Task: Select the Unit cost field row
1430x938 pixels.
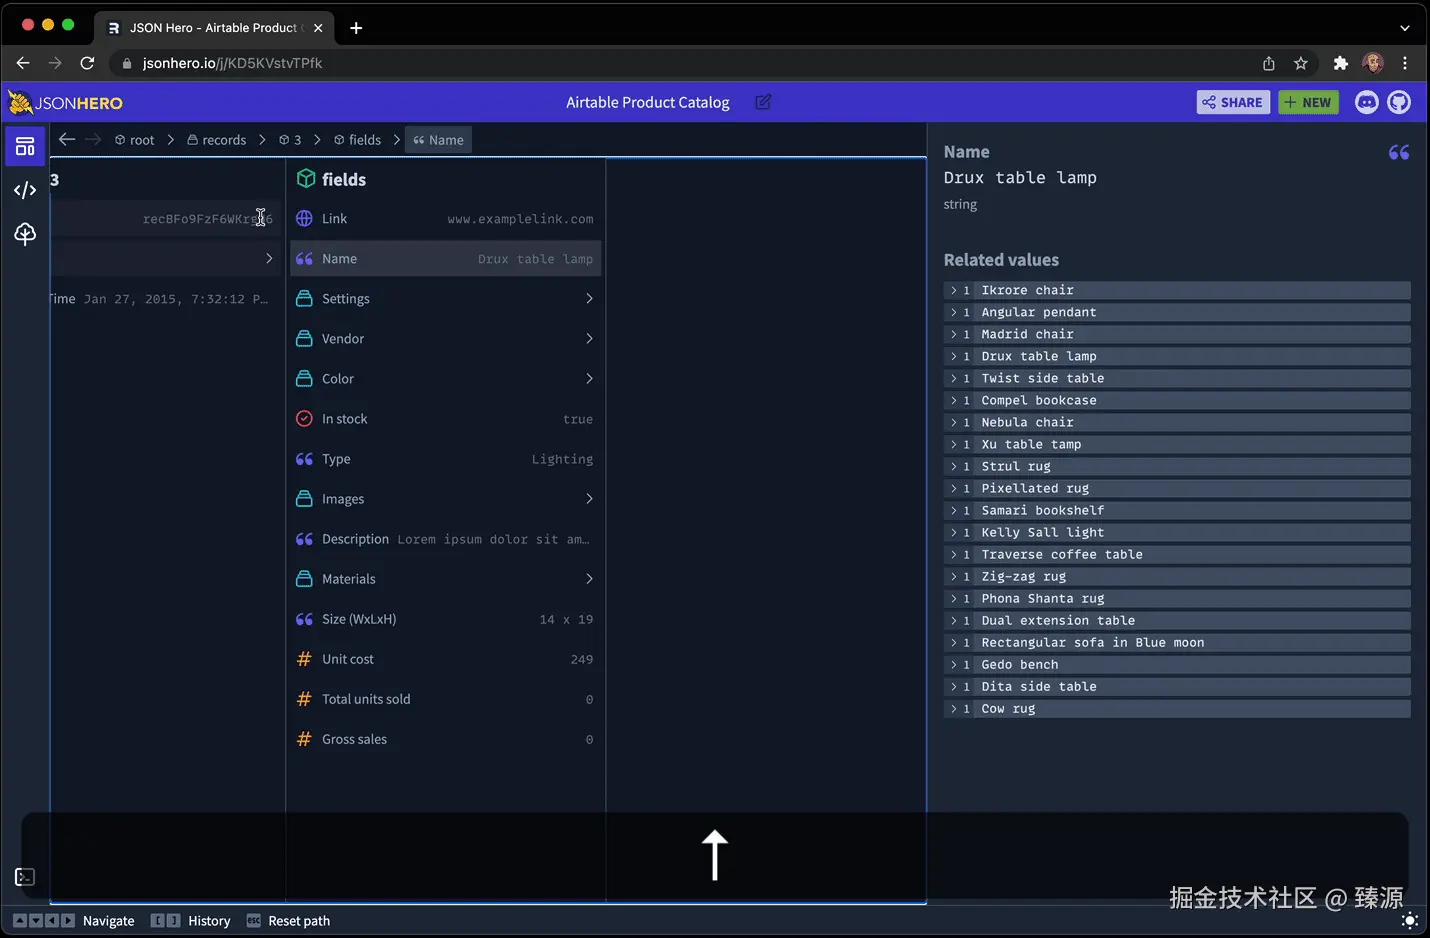Action: tap(446, 659)
